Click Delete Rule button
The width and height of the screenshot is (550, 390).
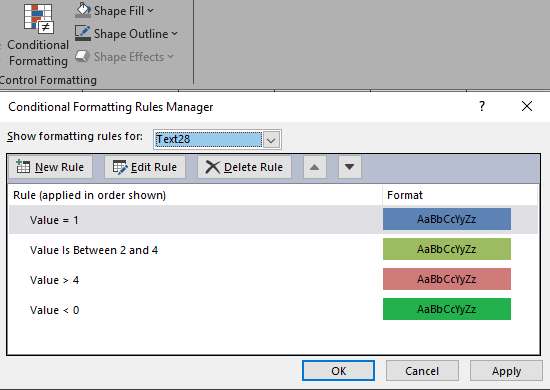pos(244,167)
